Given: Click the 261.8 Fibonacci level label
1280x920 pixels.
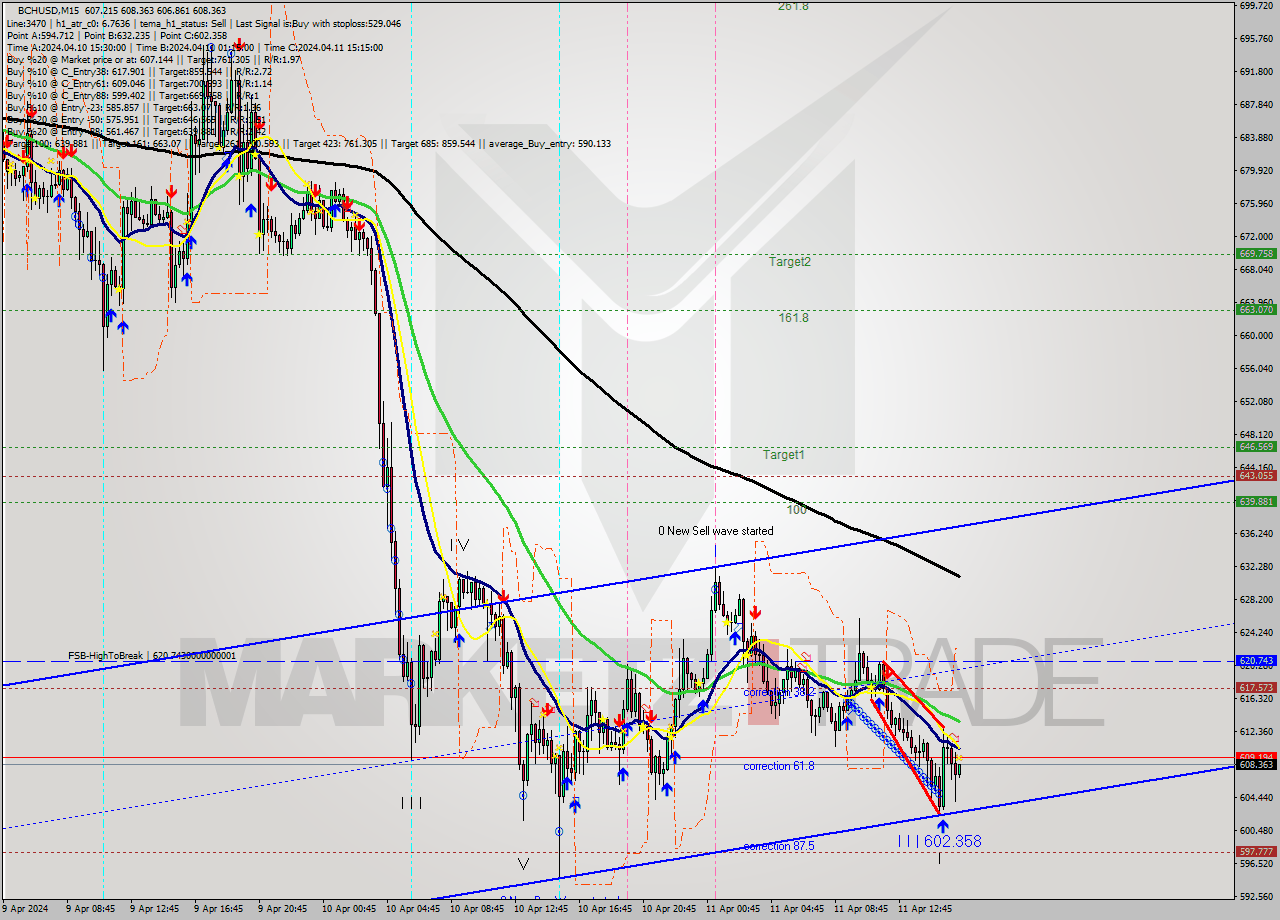Looking at the screenshot, I should tap(793, 6).
